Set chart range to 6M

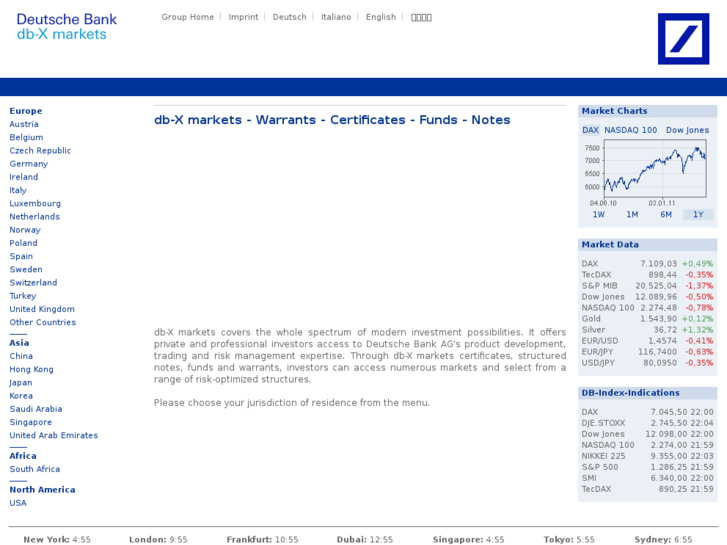point(666,215)
